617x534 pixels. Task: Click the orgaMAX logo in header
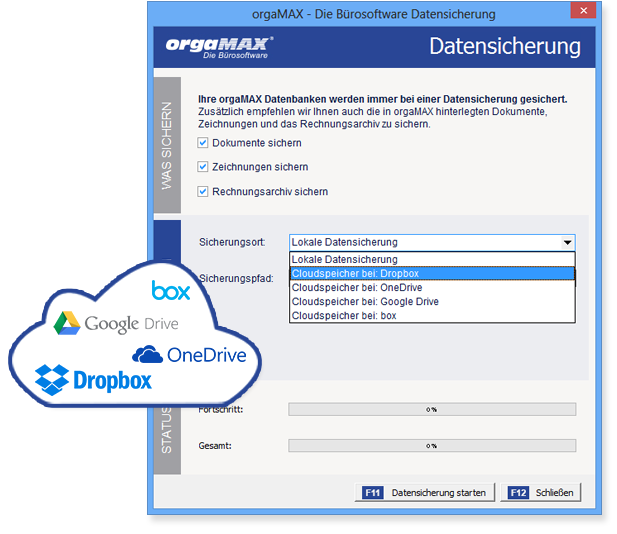click(x=219, y=48)
